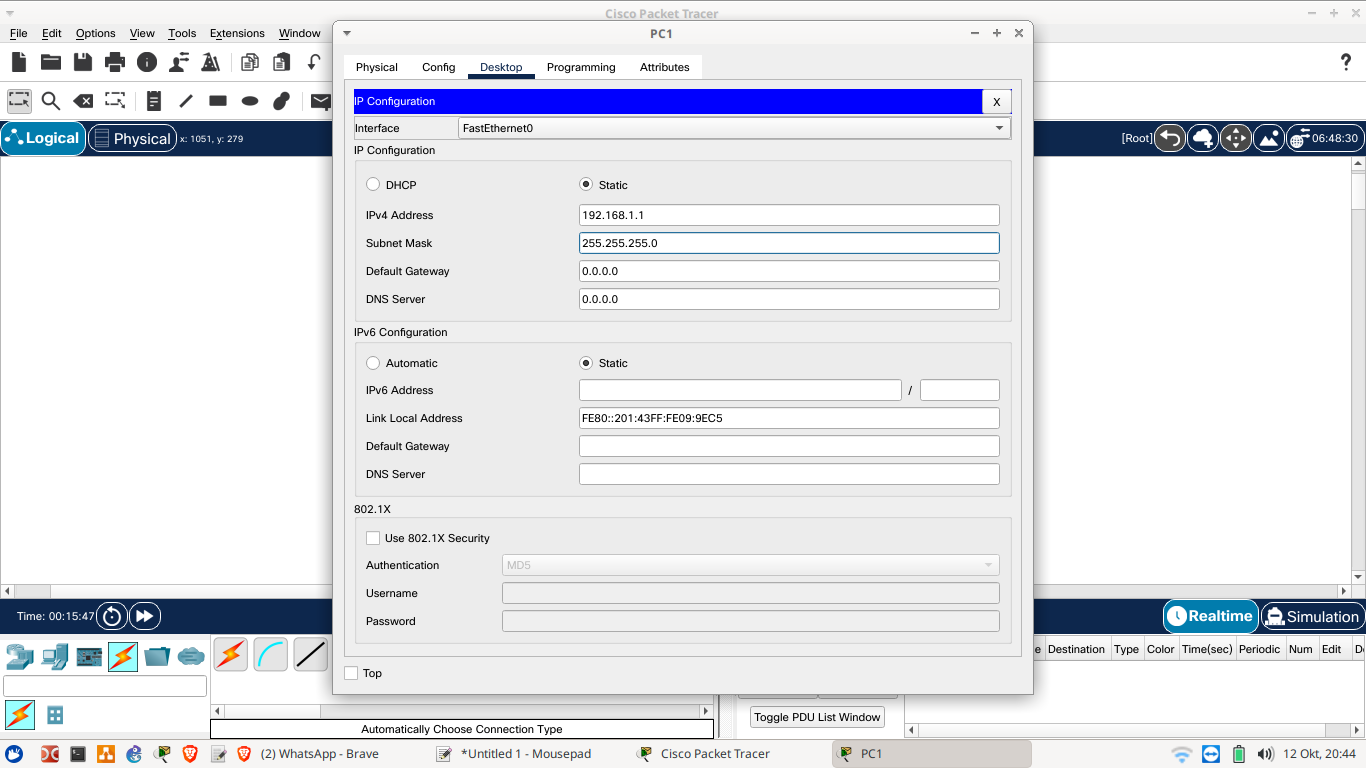The width and height of the screenshot is (1366, 768).
Task: Open Untitled 1 - Mousepad taskbar item
Action: point(514,754)
